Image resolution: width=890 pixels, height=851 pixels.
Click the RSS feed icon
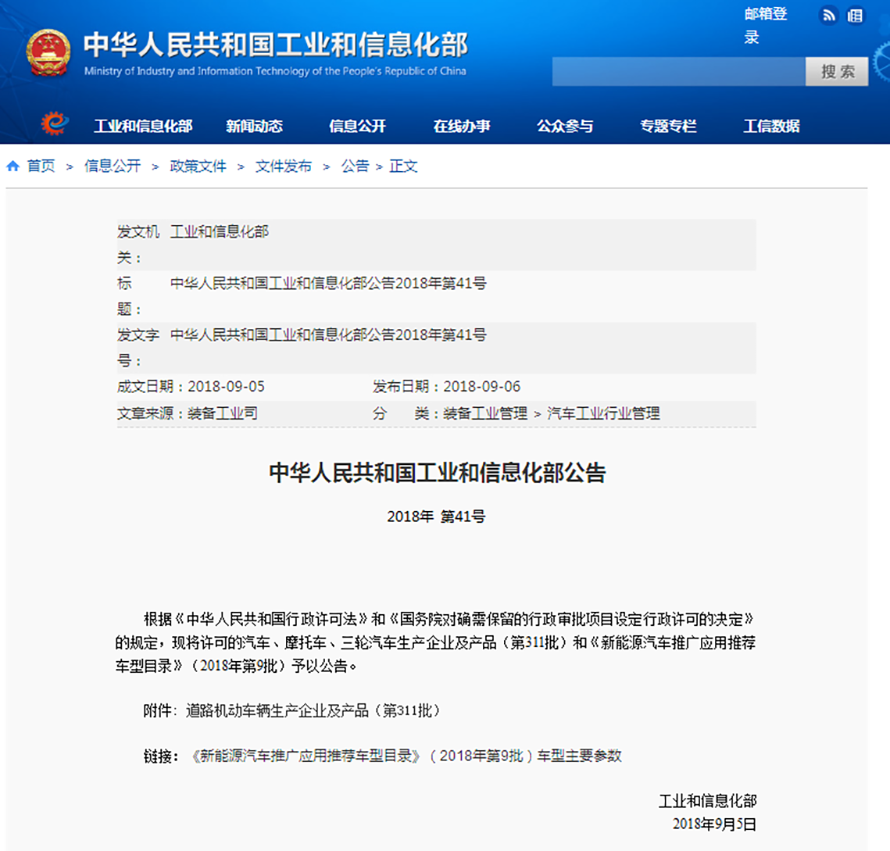[829, 15]
